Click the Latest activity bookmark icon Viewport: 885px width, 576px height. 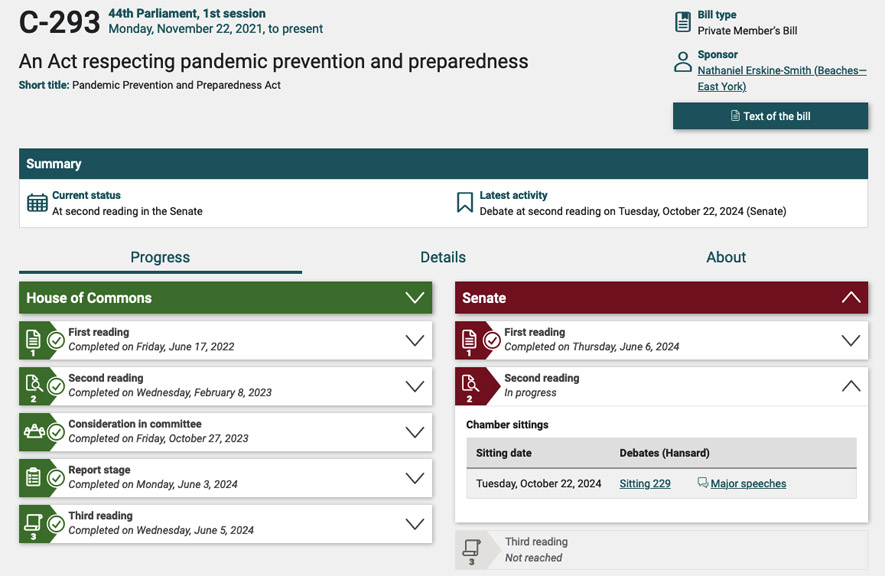coord(464,203)
